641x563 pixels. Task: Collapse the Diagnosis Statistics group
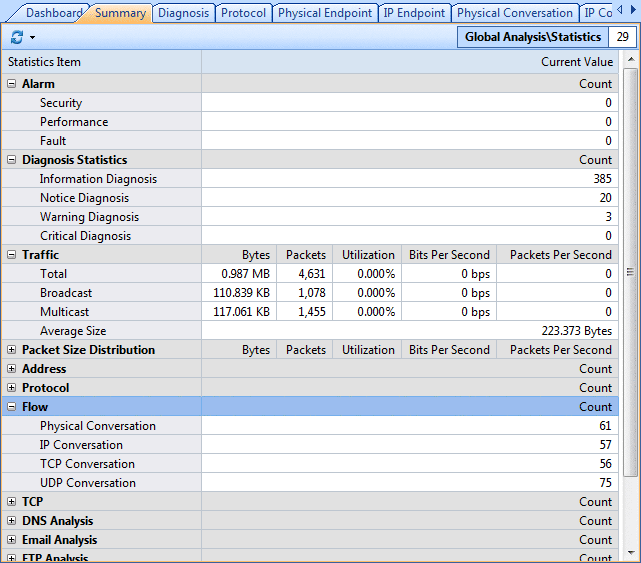(x=11, y=160)
